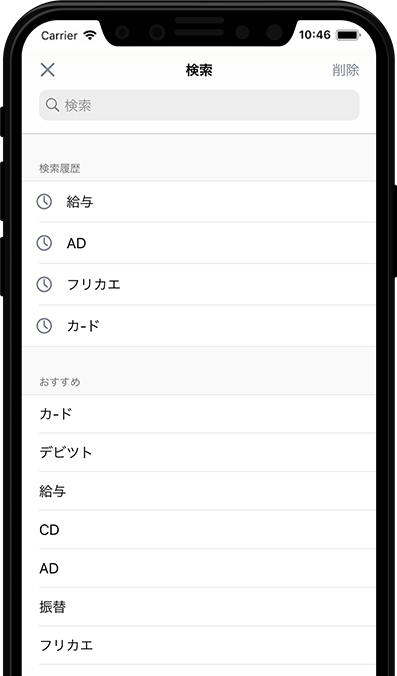Screen dimensions: 397x676
Task: Select AD from search history
Action: pos(199,243)
